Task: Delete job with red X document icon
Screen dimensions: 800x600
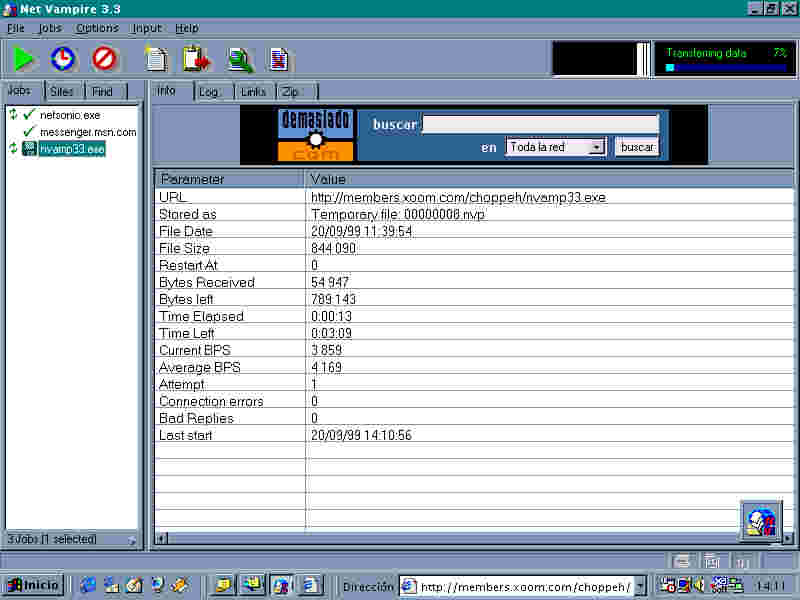Action: tap(279, 59)
